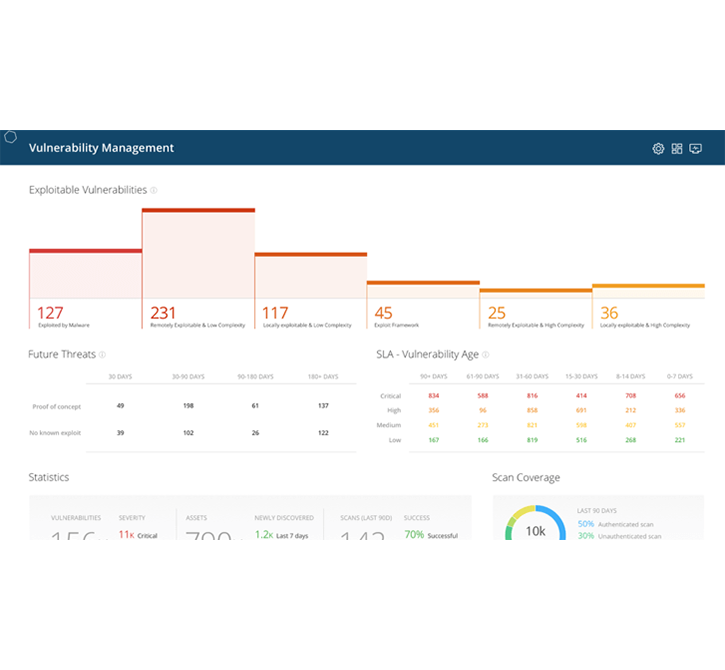Click Low 15-30 days value 516

click(x=581, y=440)
